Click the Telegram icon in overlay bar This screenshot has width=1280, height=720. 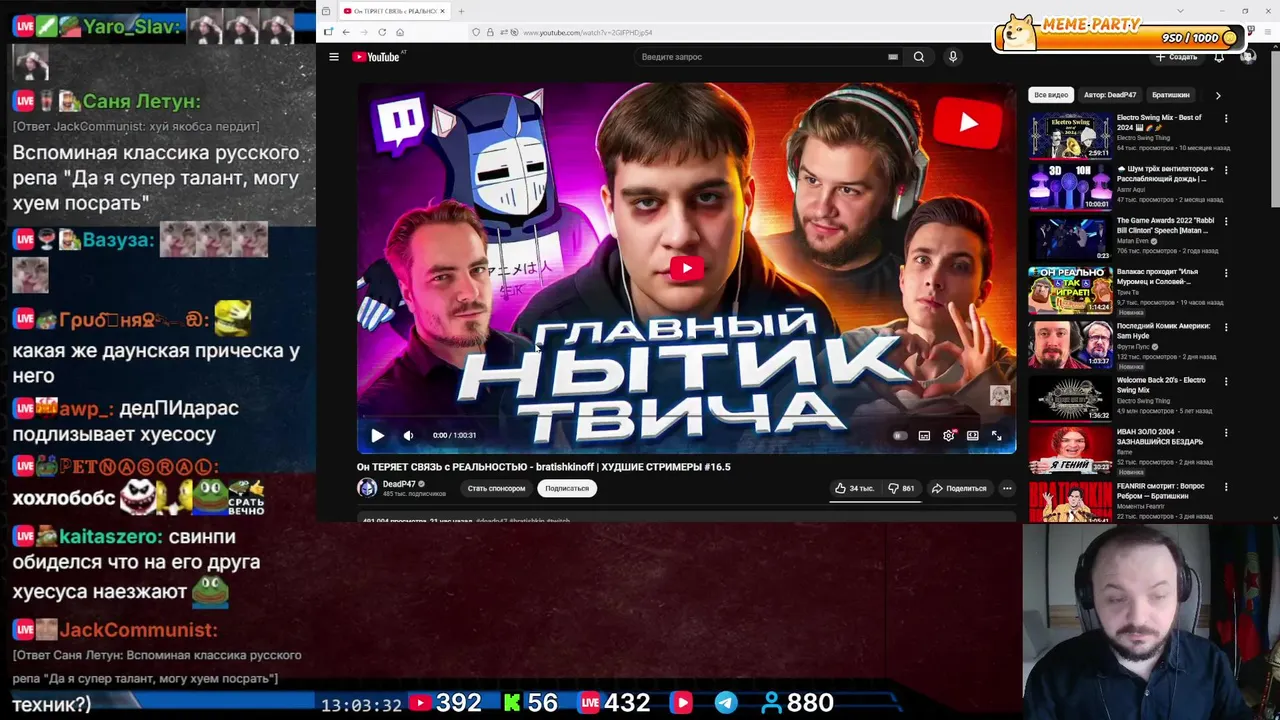click(726, 703)
